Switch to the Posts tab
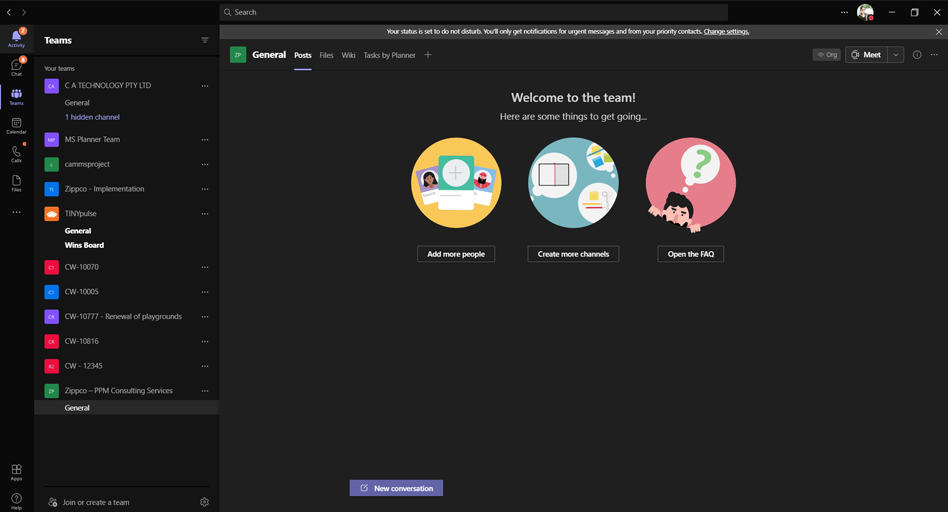948x512 pixels. (x=303, y=55)
